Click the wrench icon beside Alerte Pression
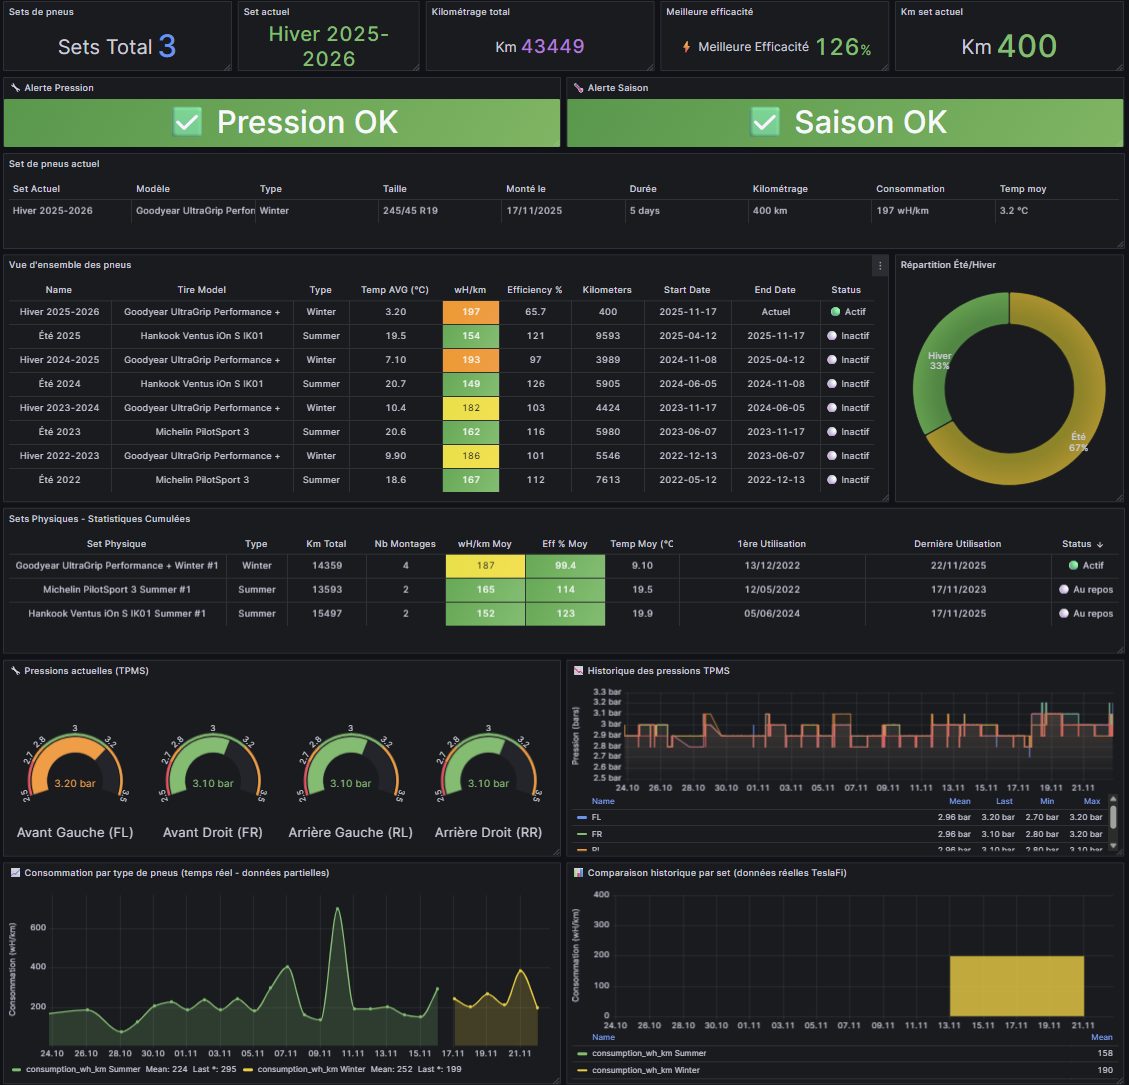The image size is (1129, 1085). point(15,88)
